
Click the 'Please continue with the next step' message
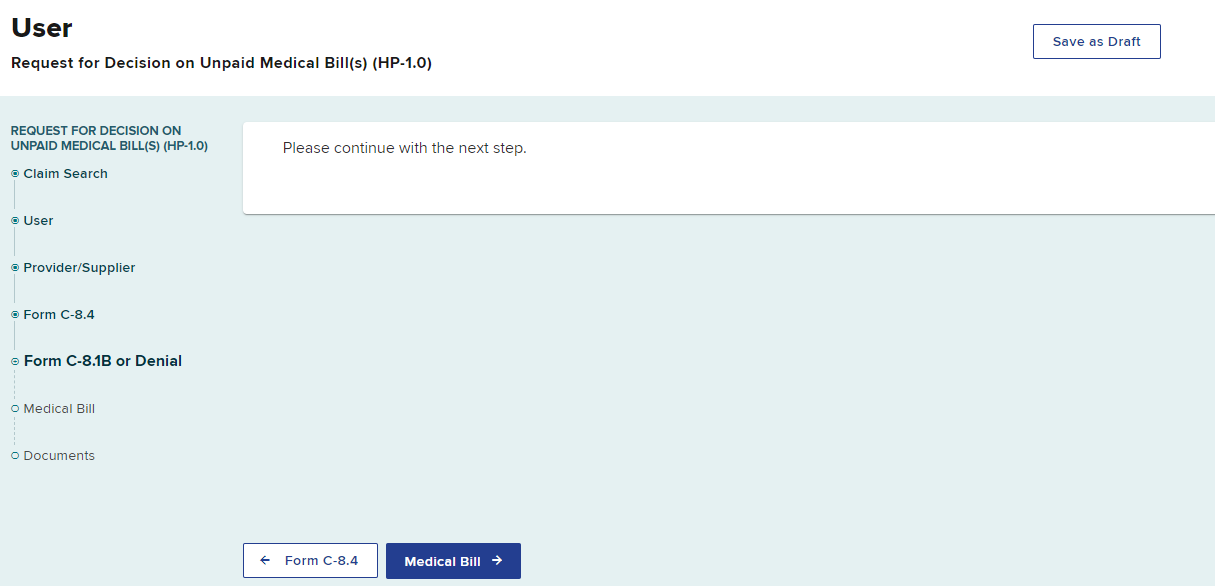pyautogui.click(x=404, y=148)
